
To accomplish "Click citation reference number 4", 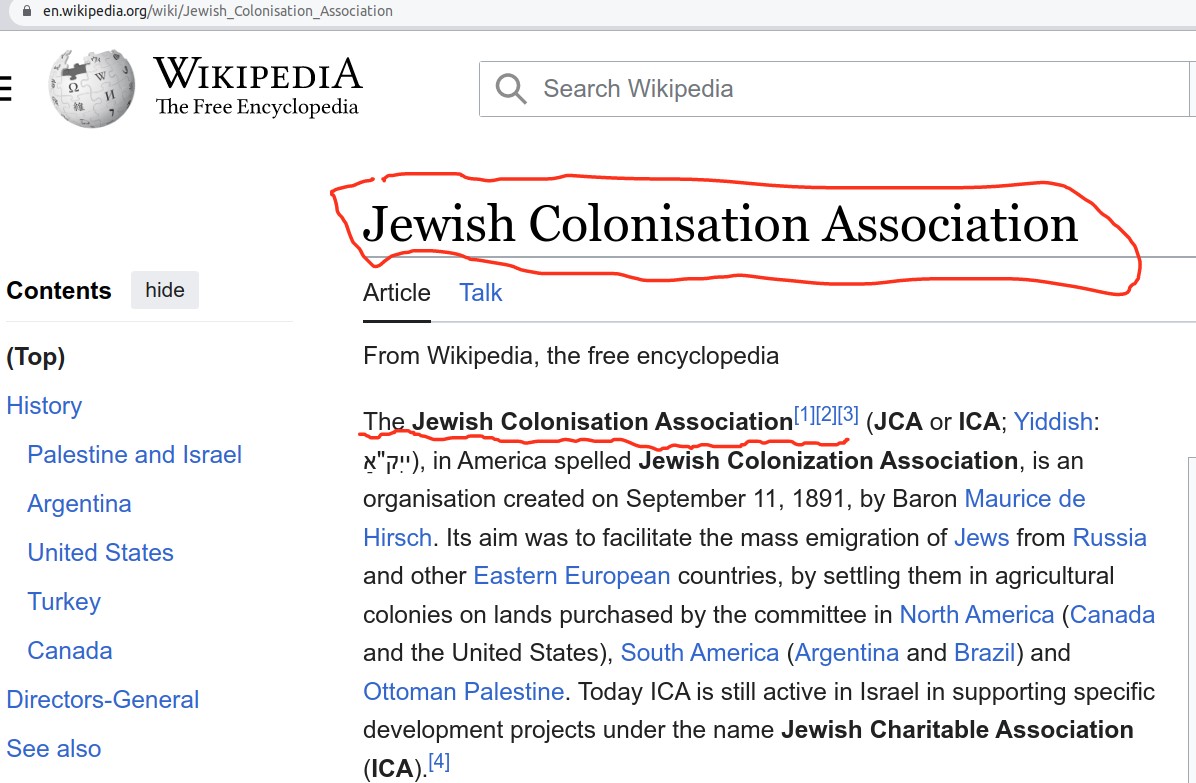I will click(439, 763).
